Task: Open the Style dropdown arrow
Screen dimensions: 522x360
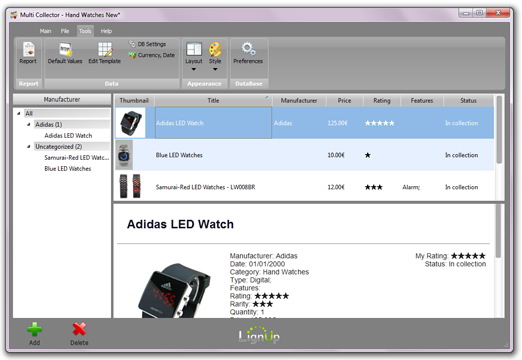Action: [x=215, y=69]
